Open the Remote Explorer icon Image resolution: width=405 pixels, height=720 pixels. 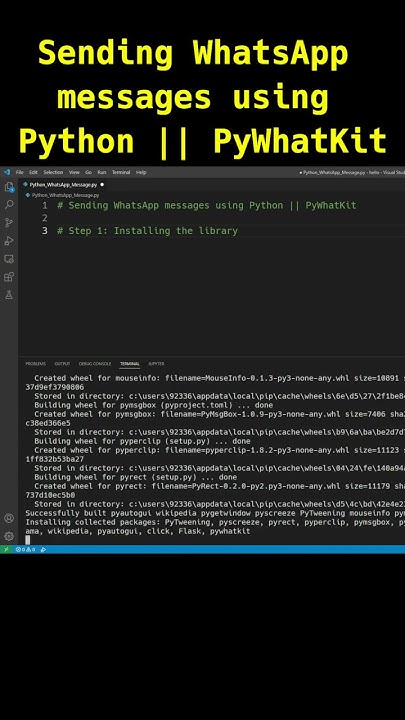(9, 259)
